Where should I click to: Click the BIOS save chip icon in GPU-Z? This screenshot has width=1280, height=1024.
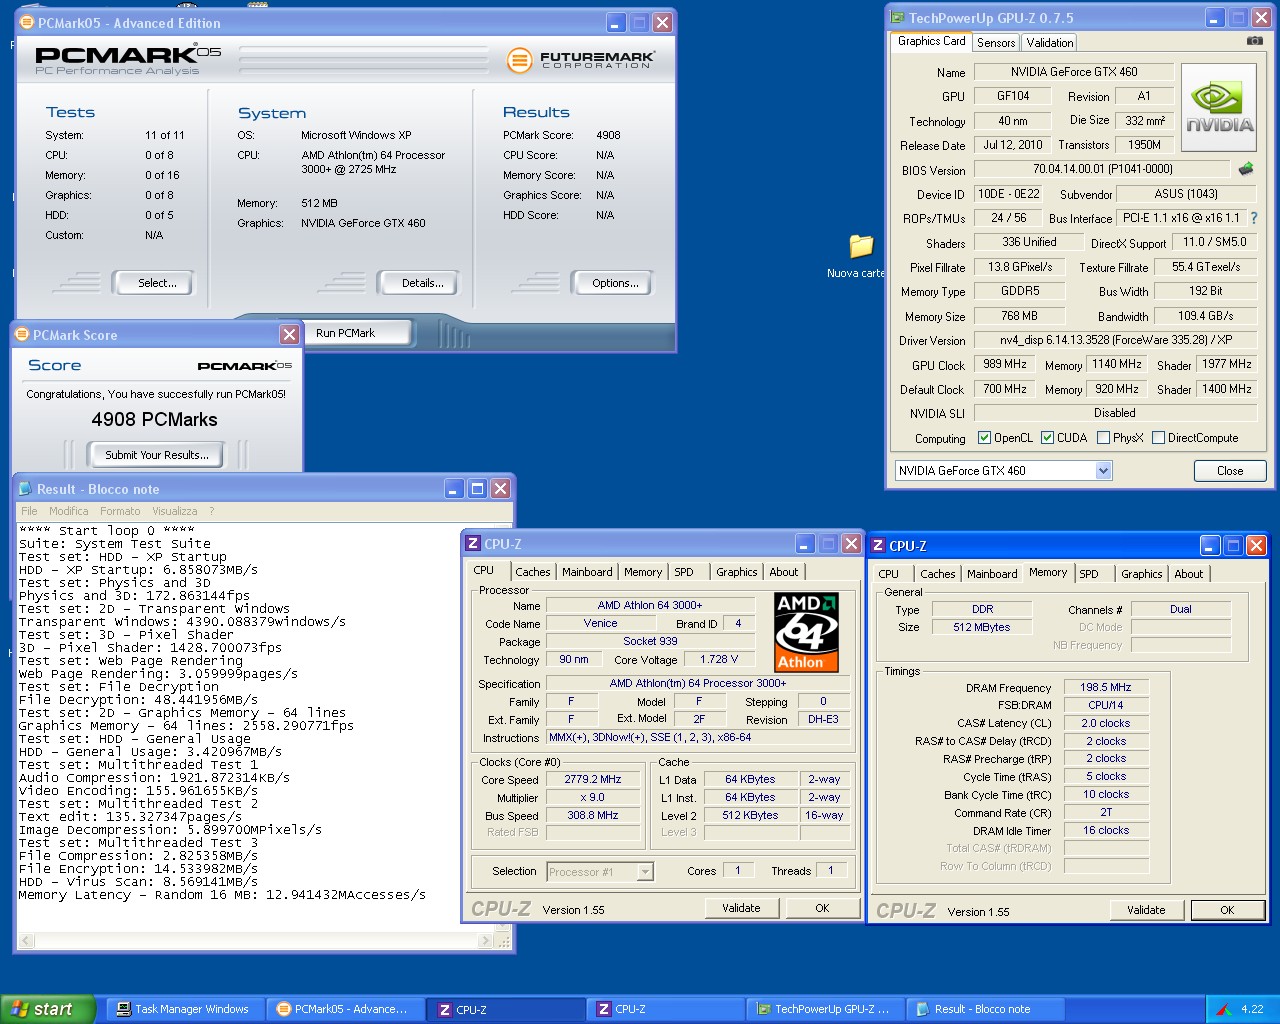(x=1246, y=169)
